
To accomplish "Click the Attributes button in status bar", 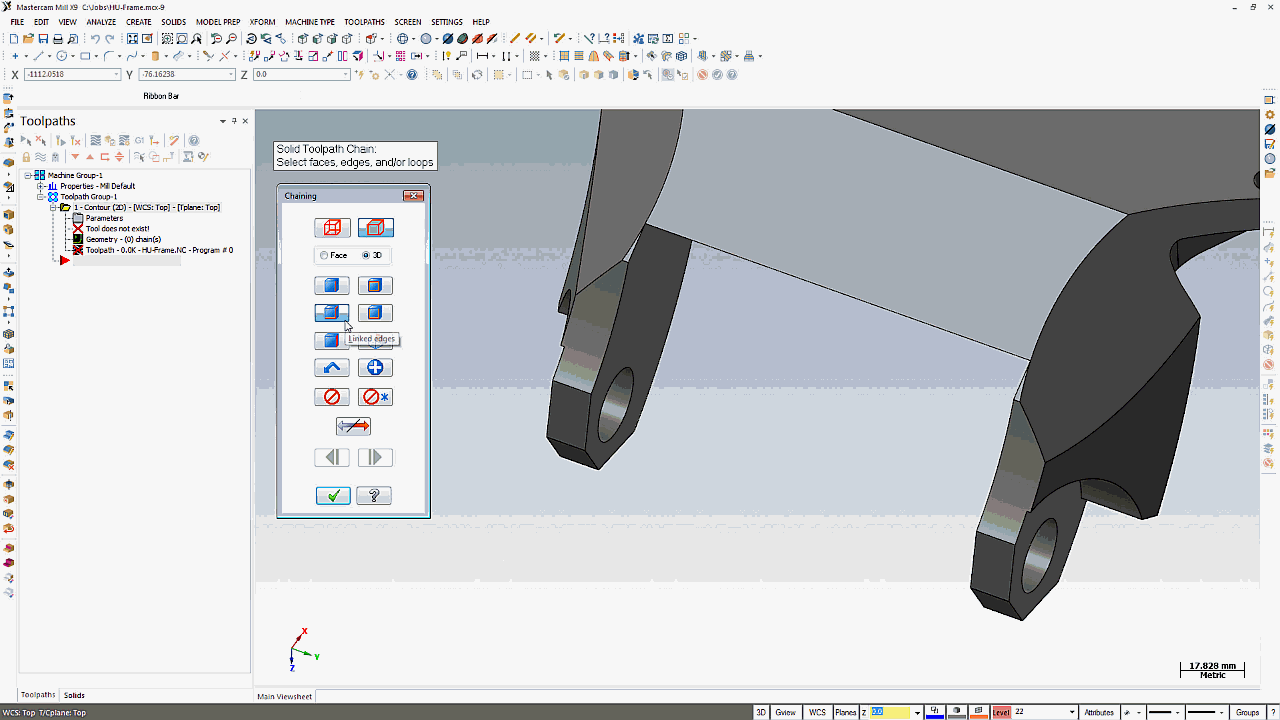I will click(1099, 712).
